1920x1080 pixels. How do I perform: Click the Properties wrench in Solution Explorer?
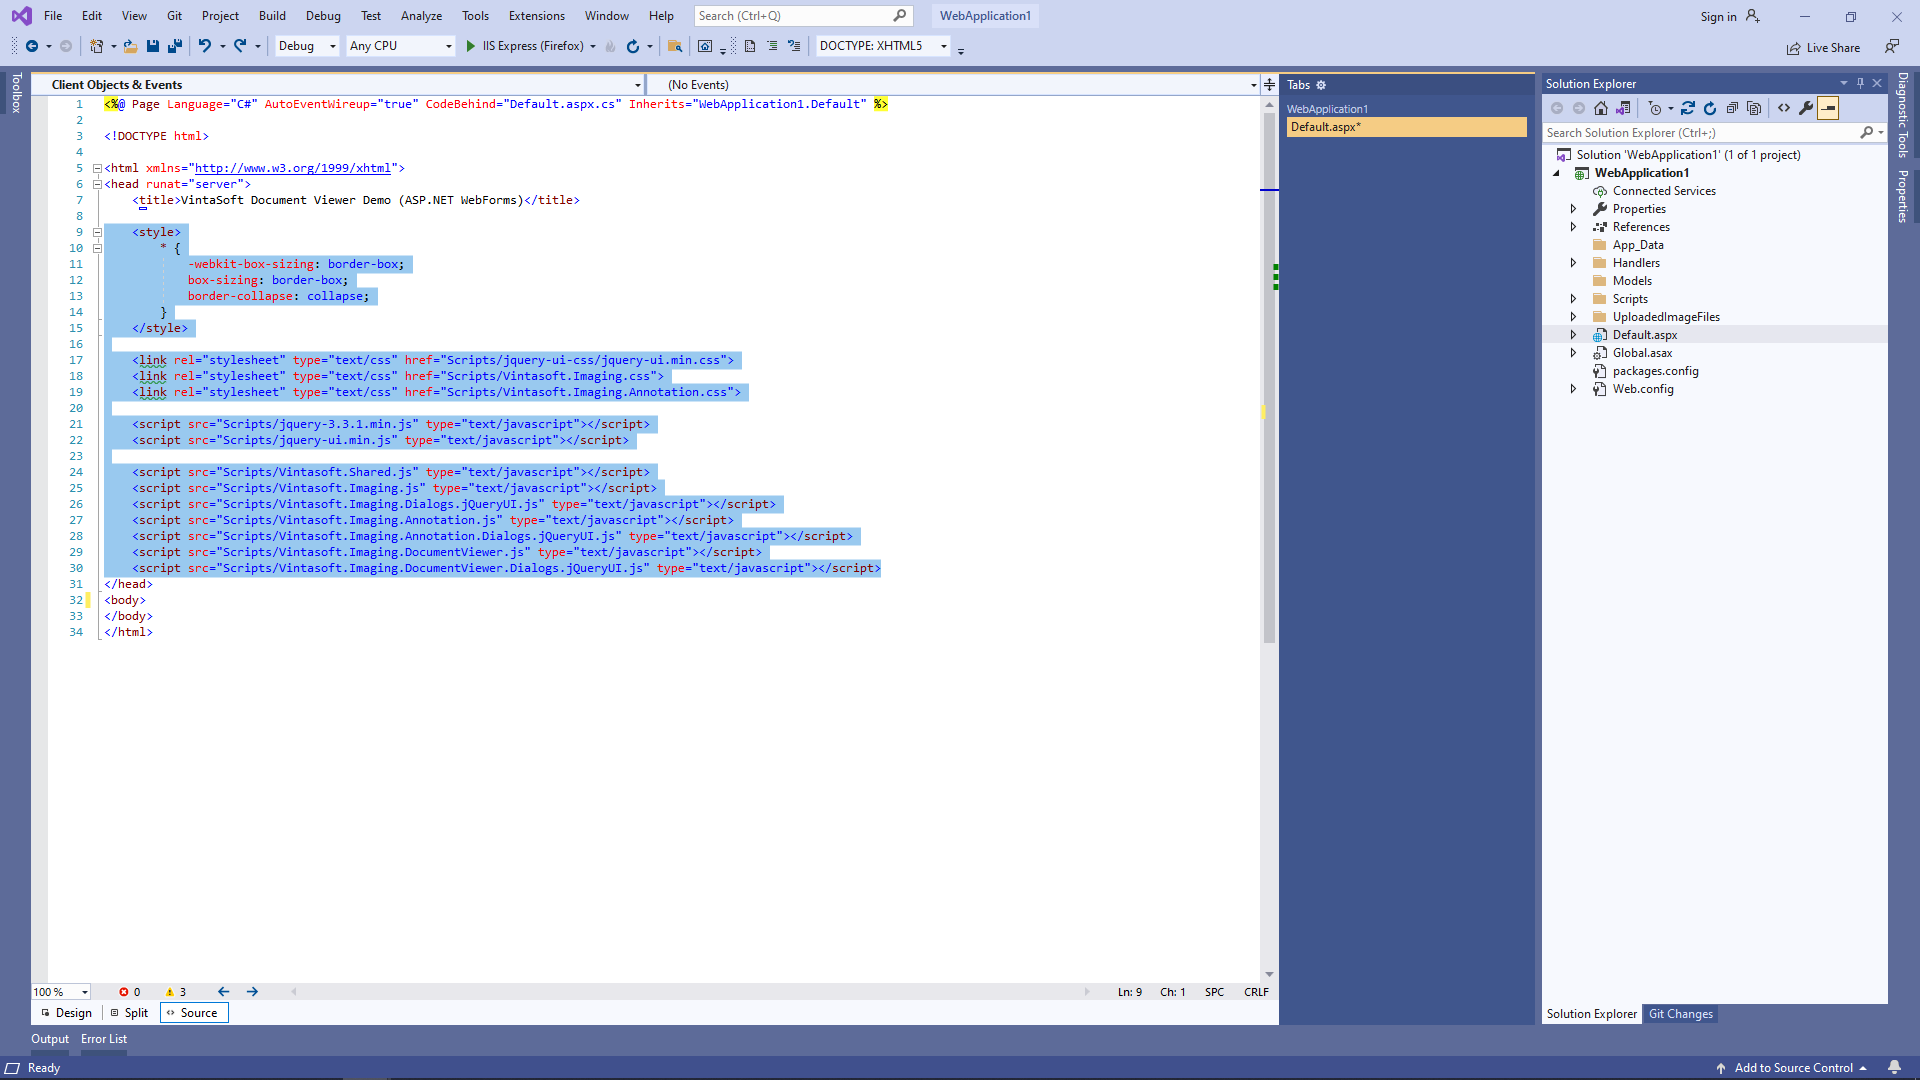tap(1806, 108)
